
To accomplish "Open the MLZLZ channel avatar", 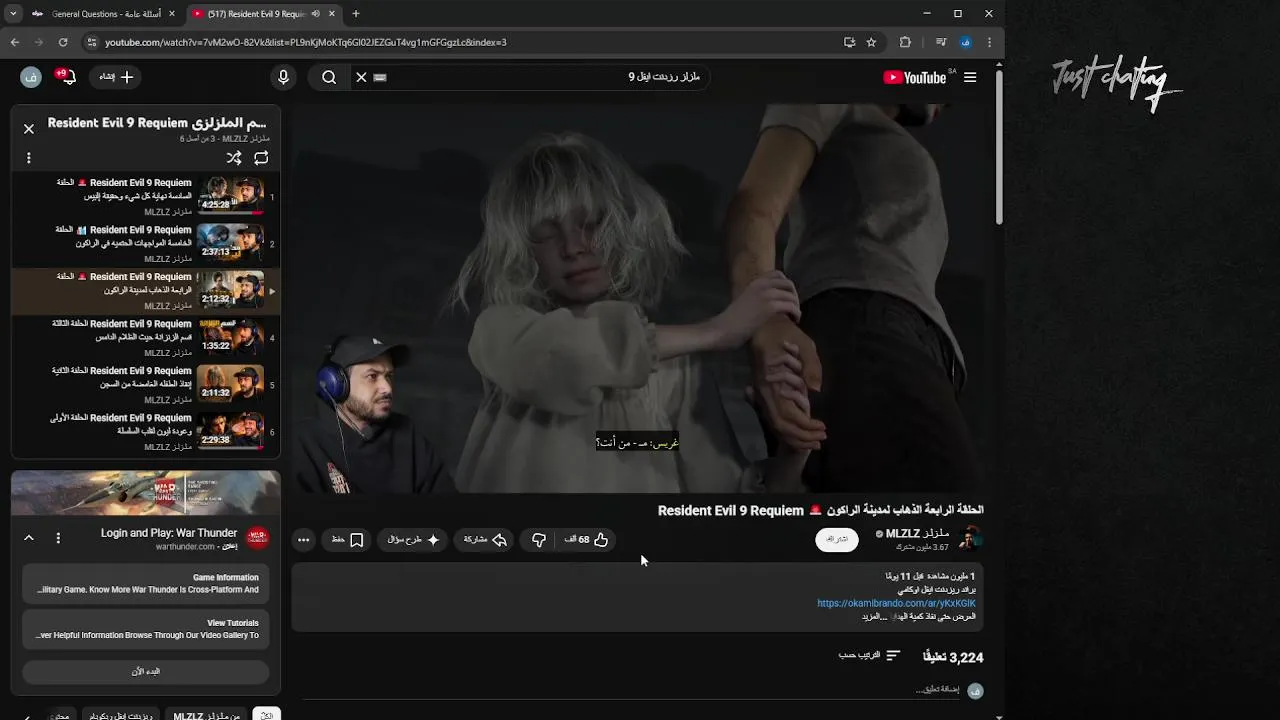I will [x=969, y=539].
